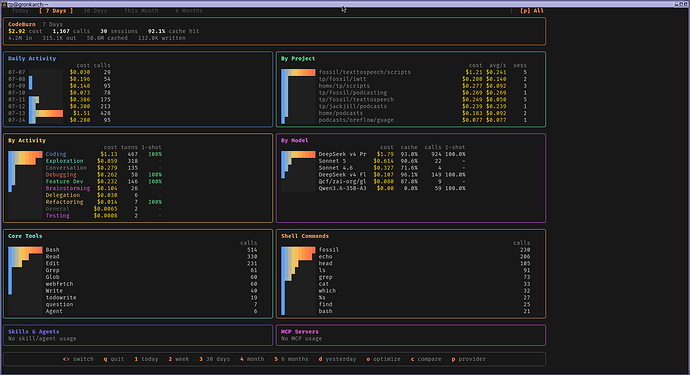Select the tp/fossil/iwtt project row
The width and height of the screenshot is (690, 375).
pos(404,79)
